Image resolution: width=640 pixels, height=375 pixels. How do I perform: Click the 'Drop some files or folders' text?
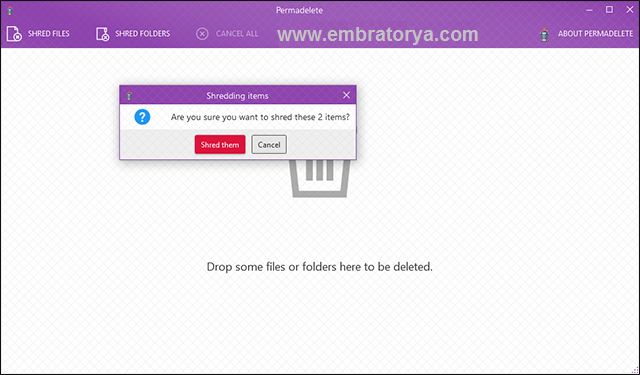[x=320, y=267]
